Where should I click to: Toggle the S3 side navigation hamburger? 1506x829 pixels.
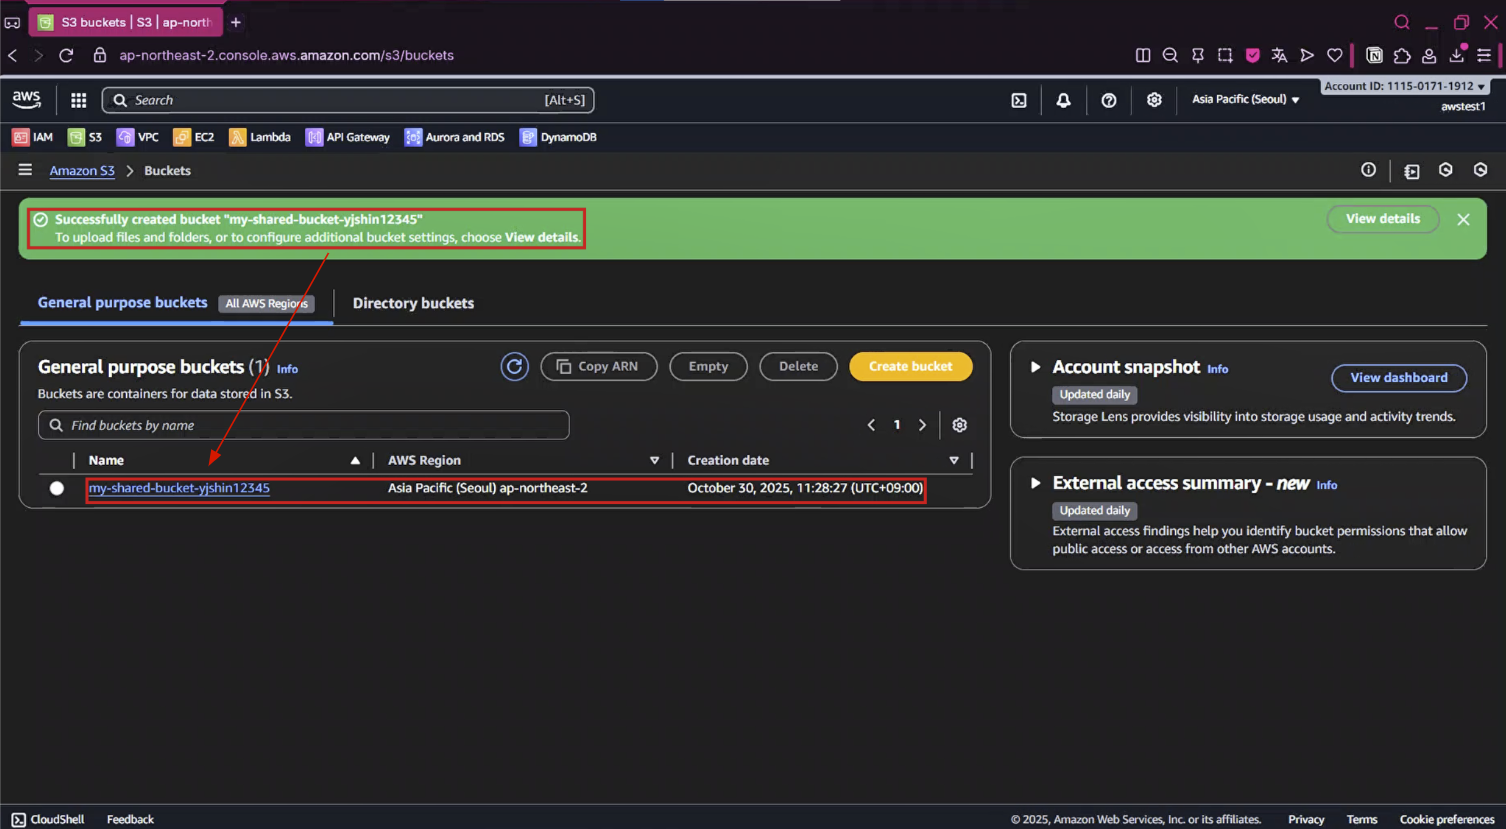click(x=25, y=170)
